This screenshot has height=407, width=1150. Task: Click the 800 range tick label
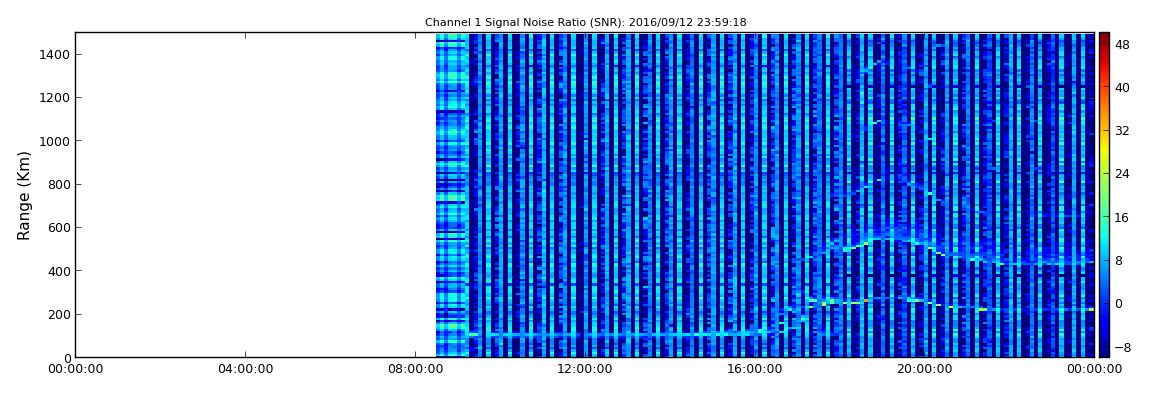click(x=57, y=185)
